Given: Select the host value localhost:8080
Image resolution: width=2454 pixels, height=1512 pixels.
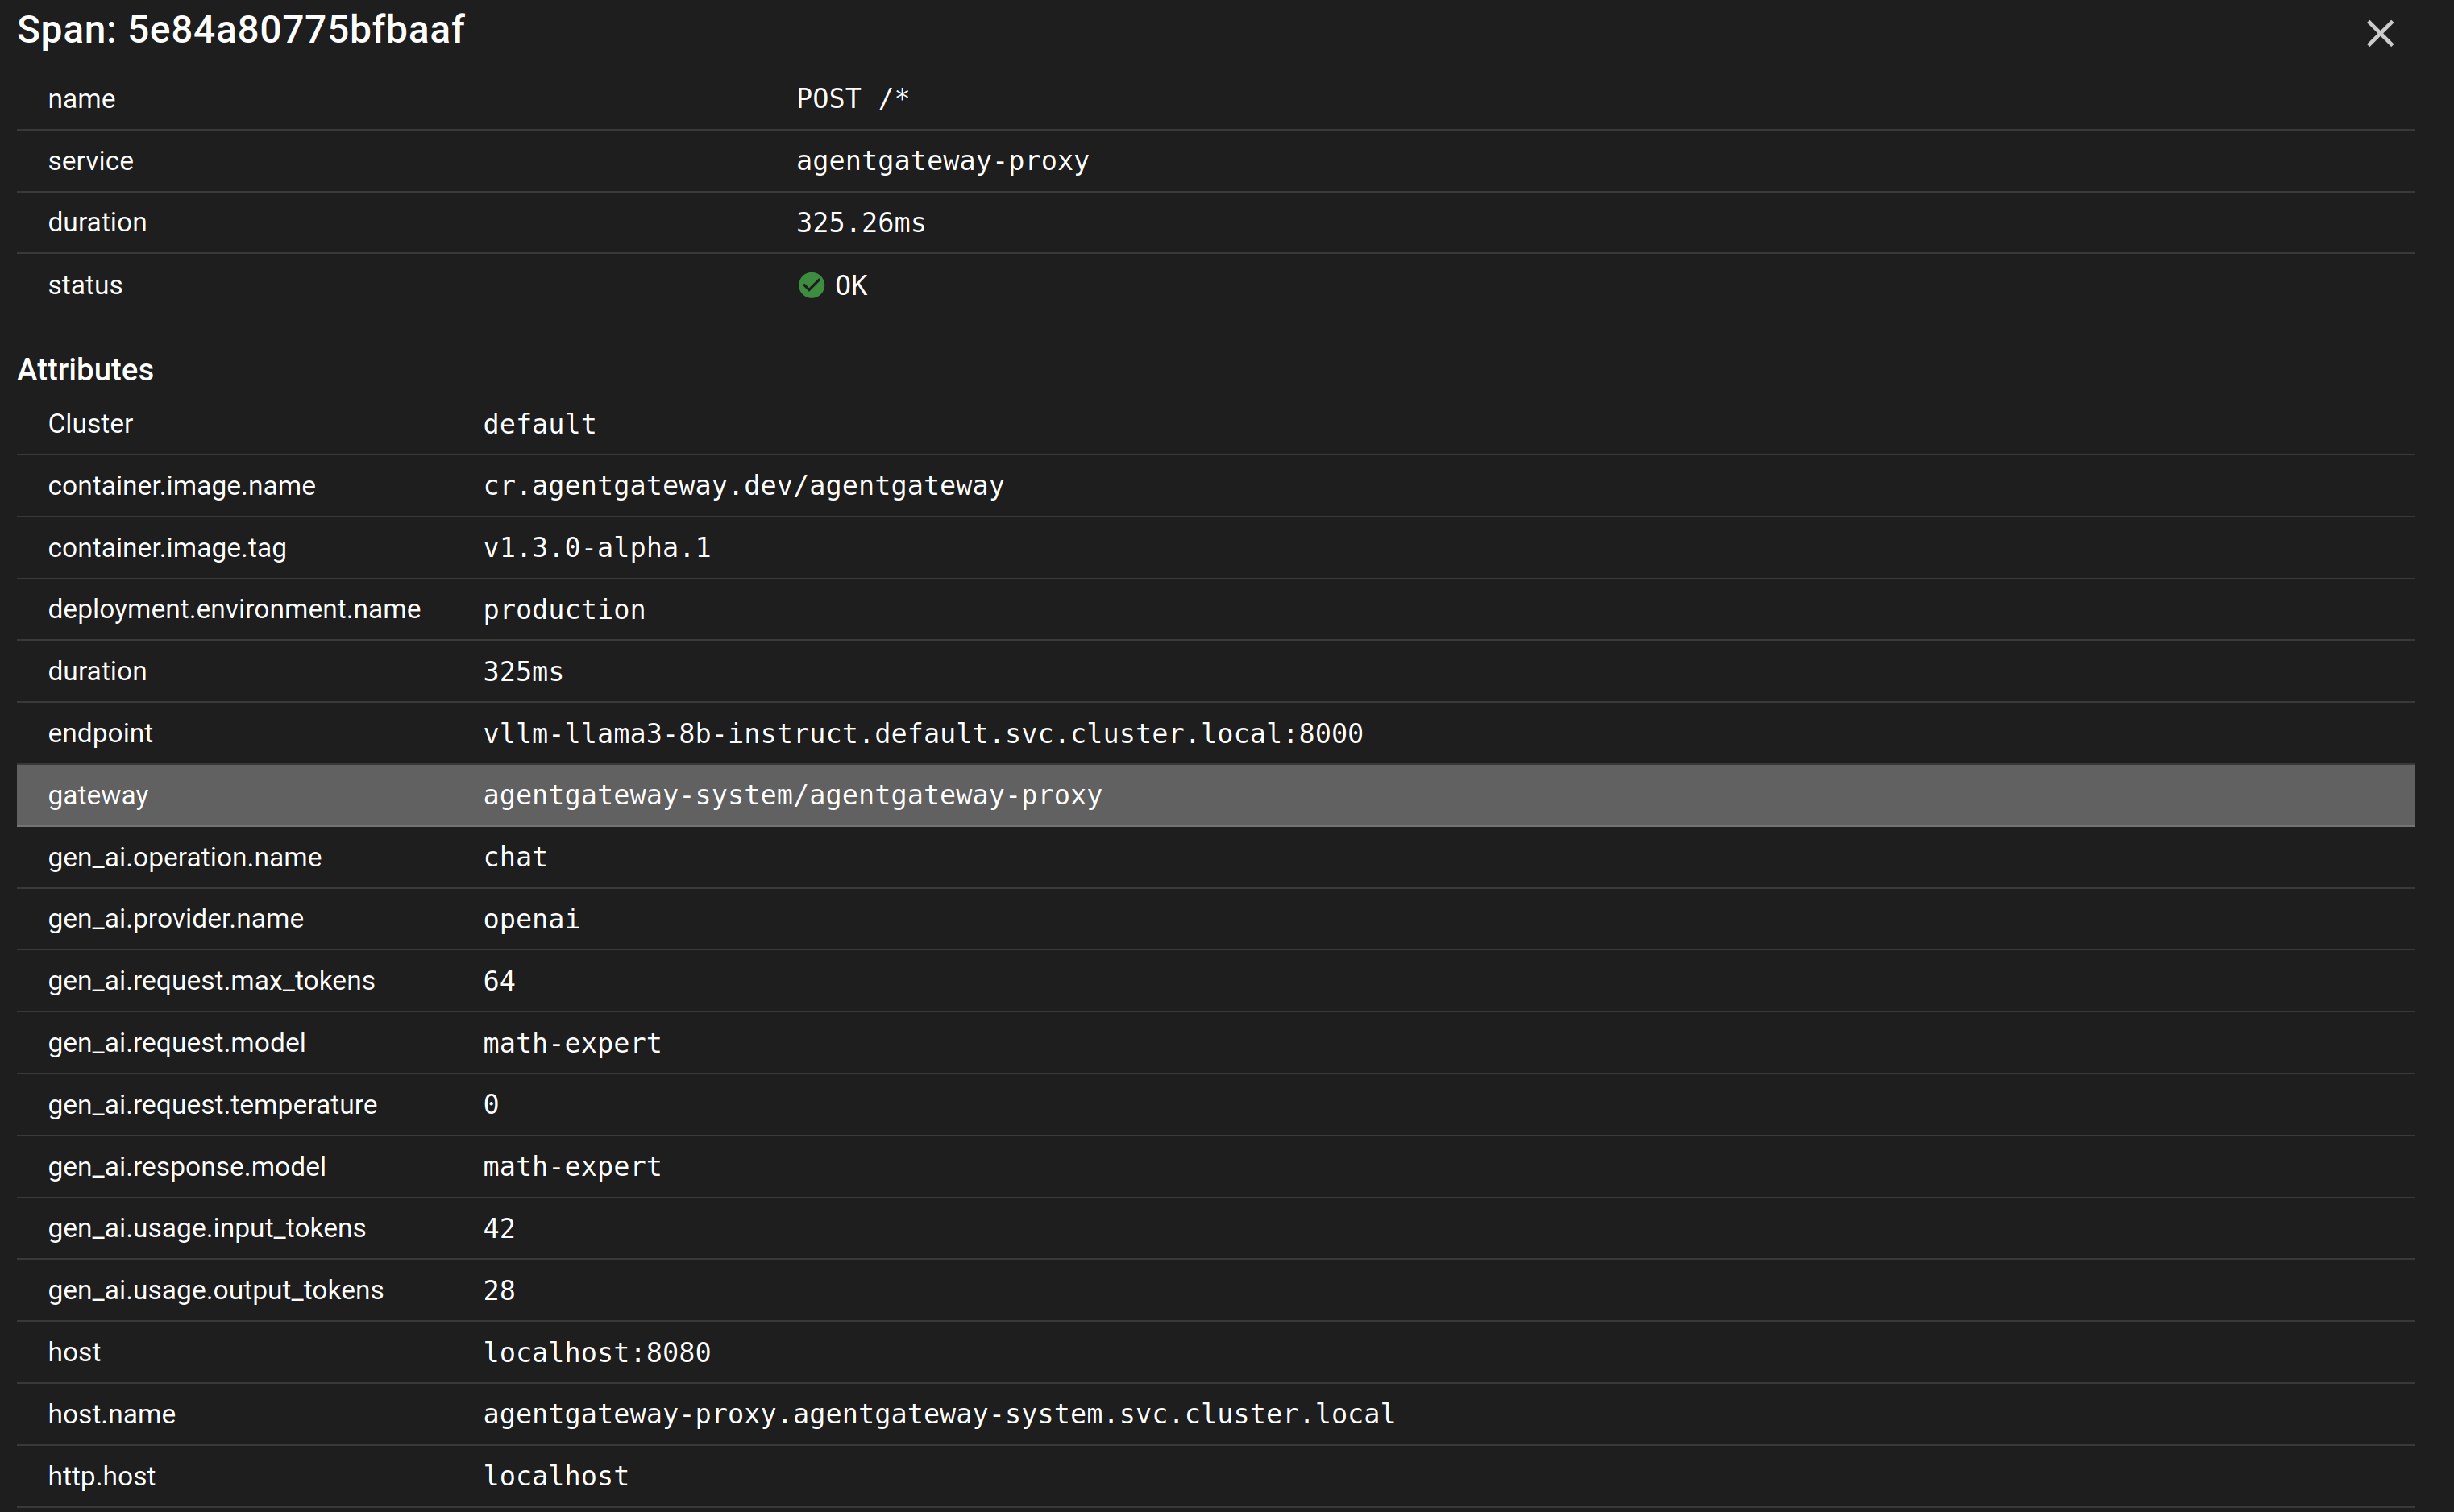Looking at the screenshot, I should 597,1353.
